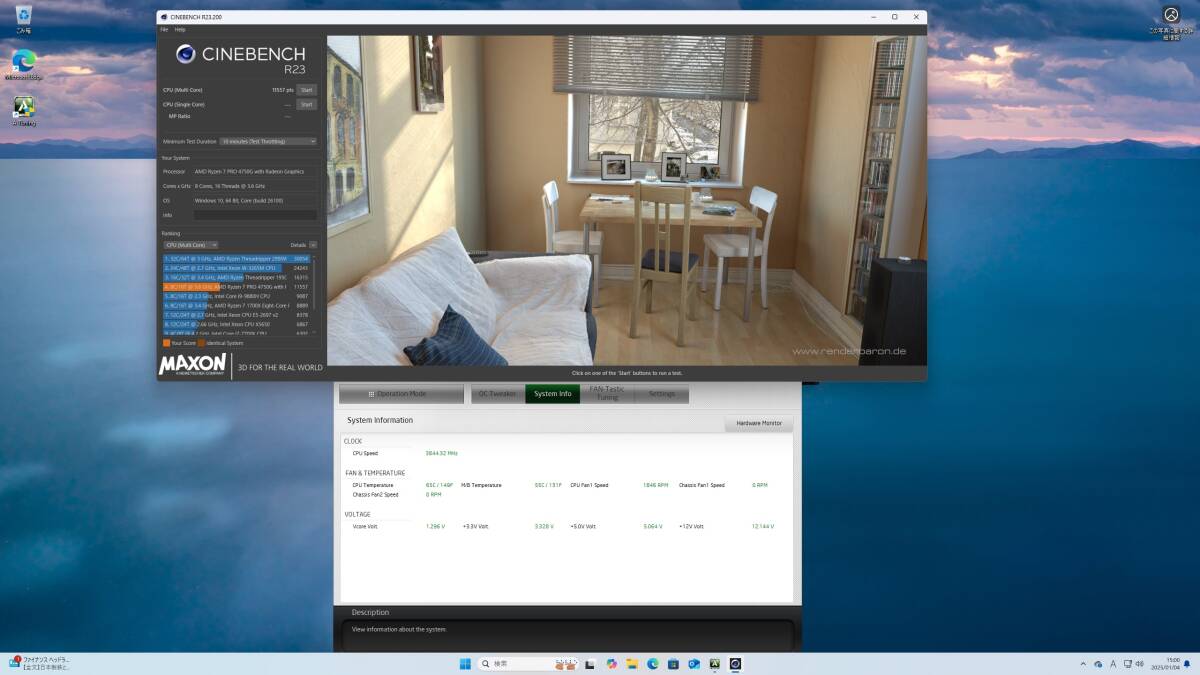Viewport: 1200px width, 675px height.
Task: Show hidden system tray icons
Action: 1084,664
